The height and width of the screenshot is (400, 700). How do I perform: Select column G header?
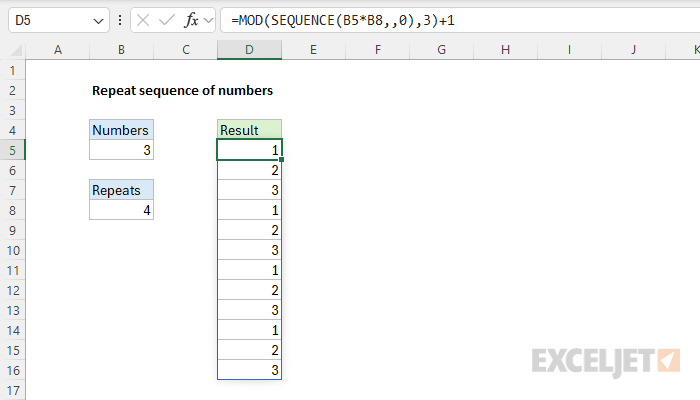tap(442, 50)
